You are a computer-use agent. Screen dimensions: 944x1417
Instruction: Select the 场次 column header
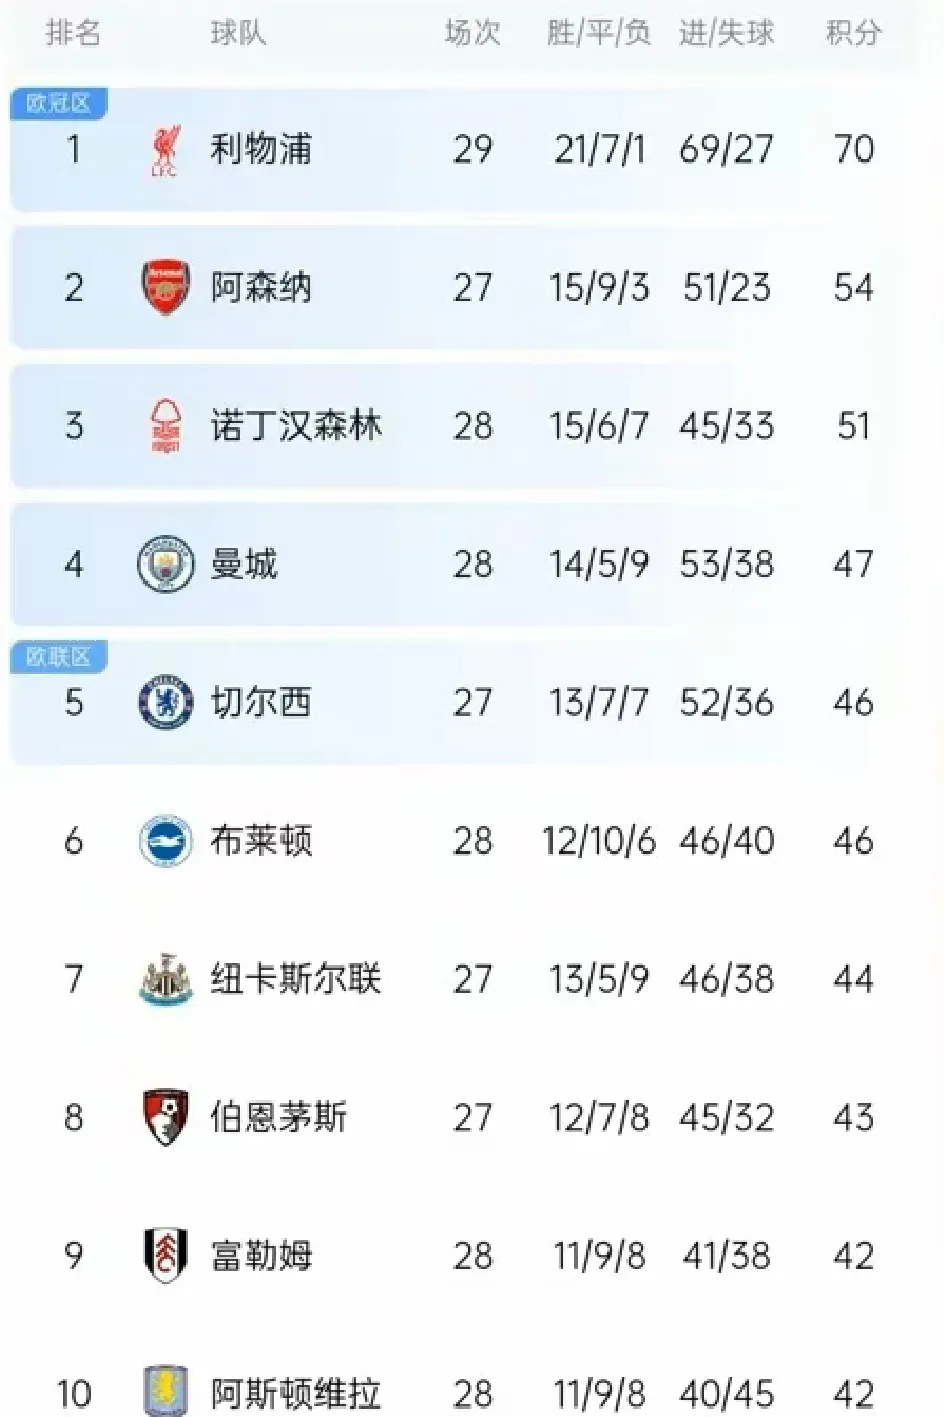[x=472, y=33]
